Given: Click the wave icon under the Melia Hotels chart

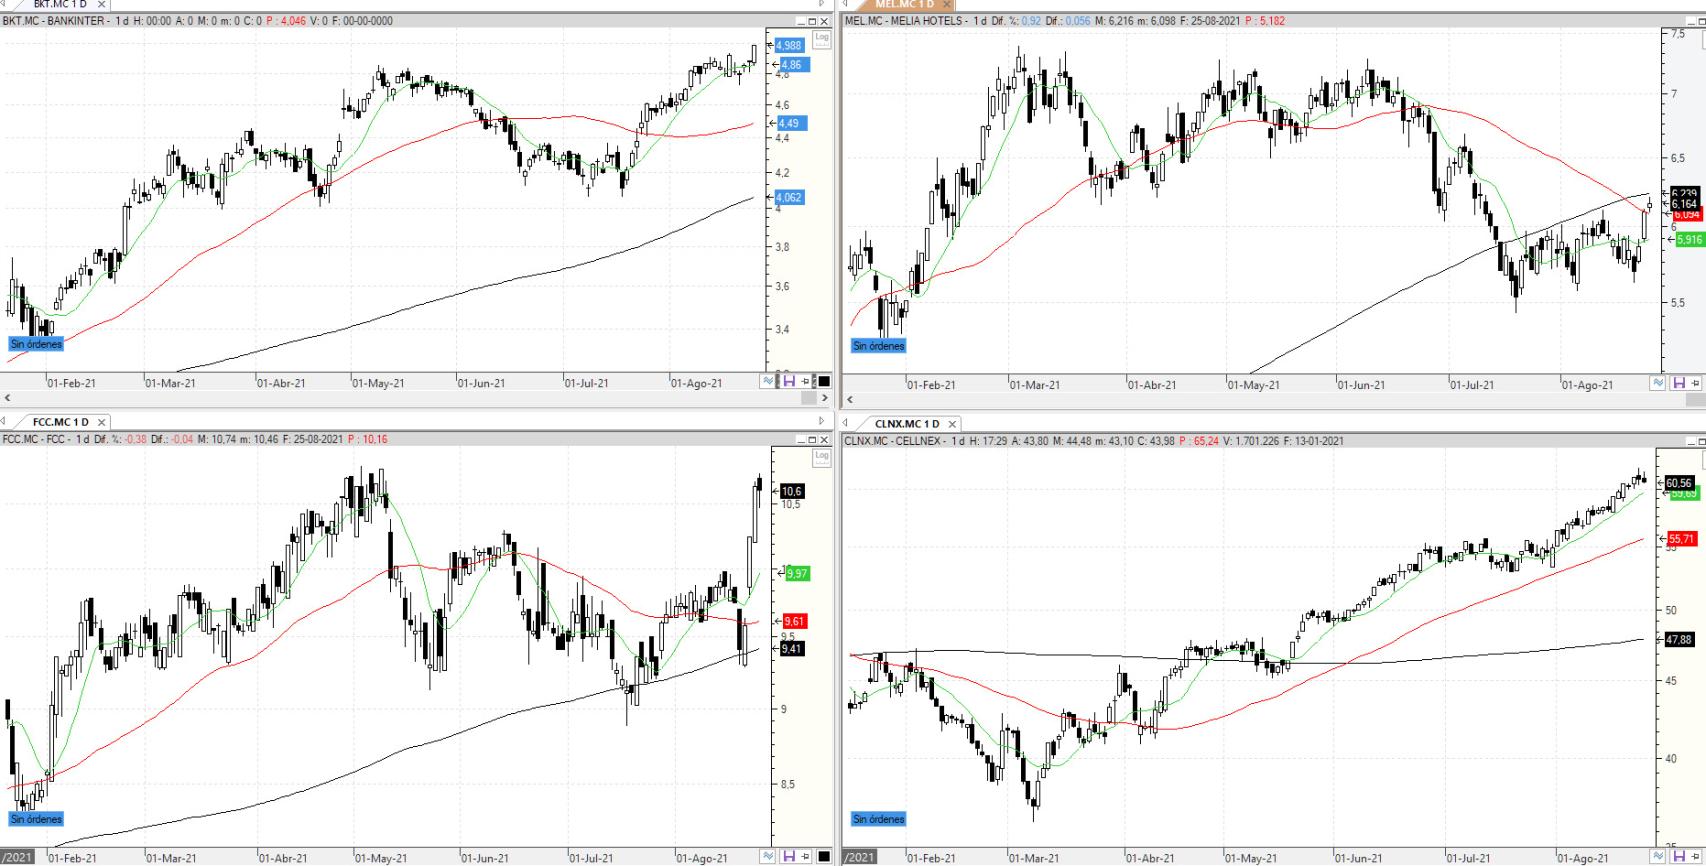Looking at the screenshot, I should pyautogui.click(x=1658, y=383).
